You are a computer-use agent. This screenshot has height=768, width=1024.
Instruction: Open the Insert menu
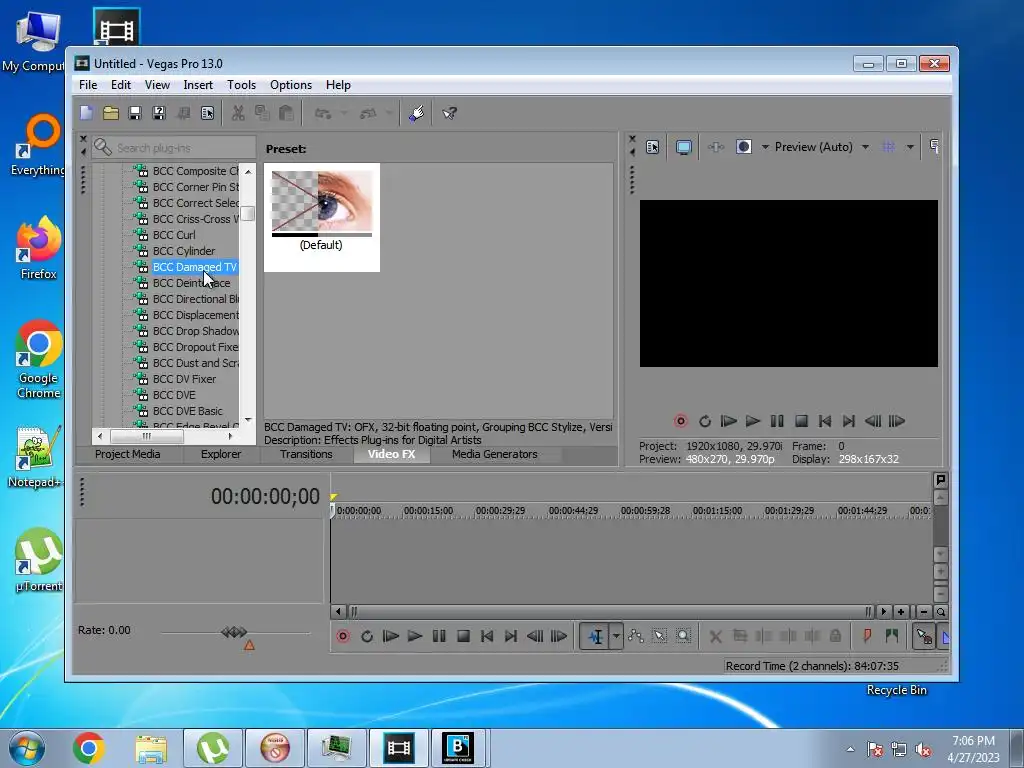[198, 85]
